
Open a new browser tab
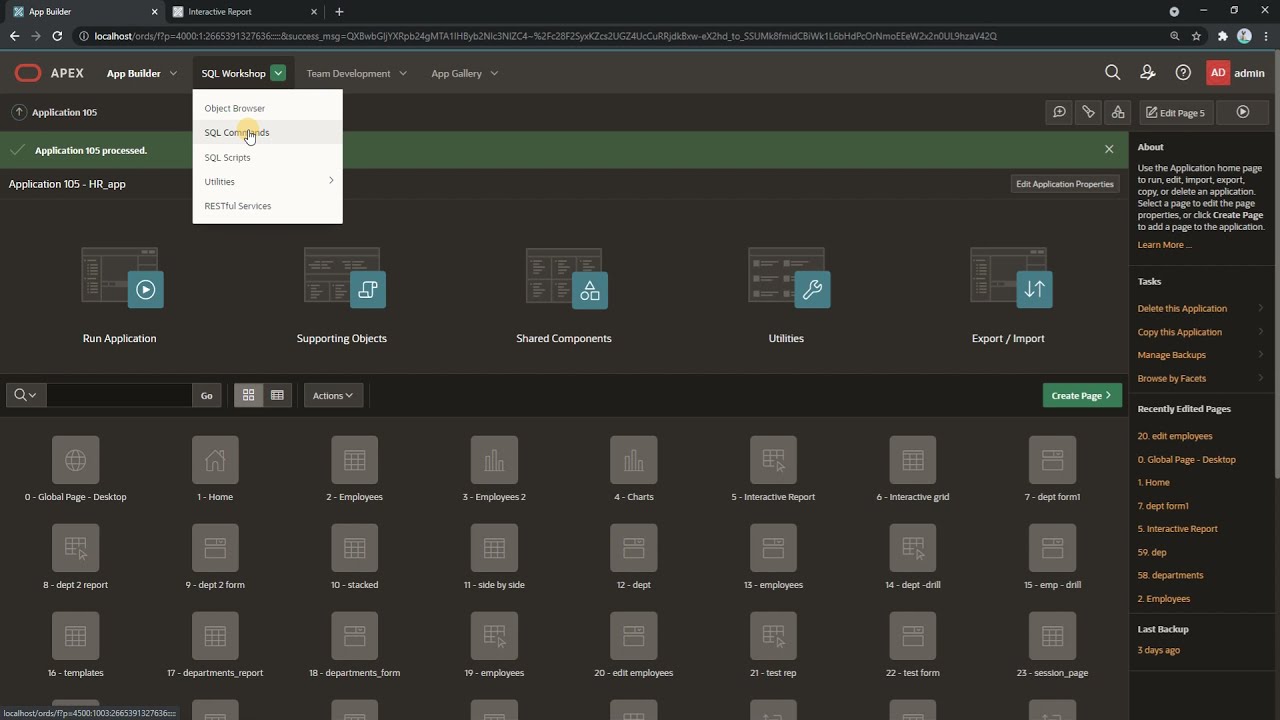coord(339,12)
